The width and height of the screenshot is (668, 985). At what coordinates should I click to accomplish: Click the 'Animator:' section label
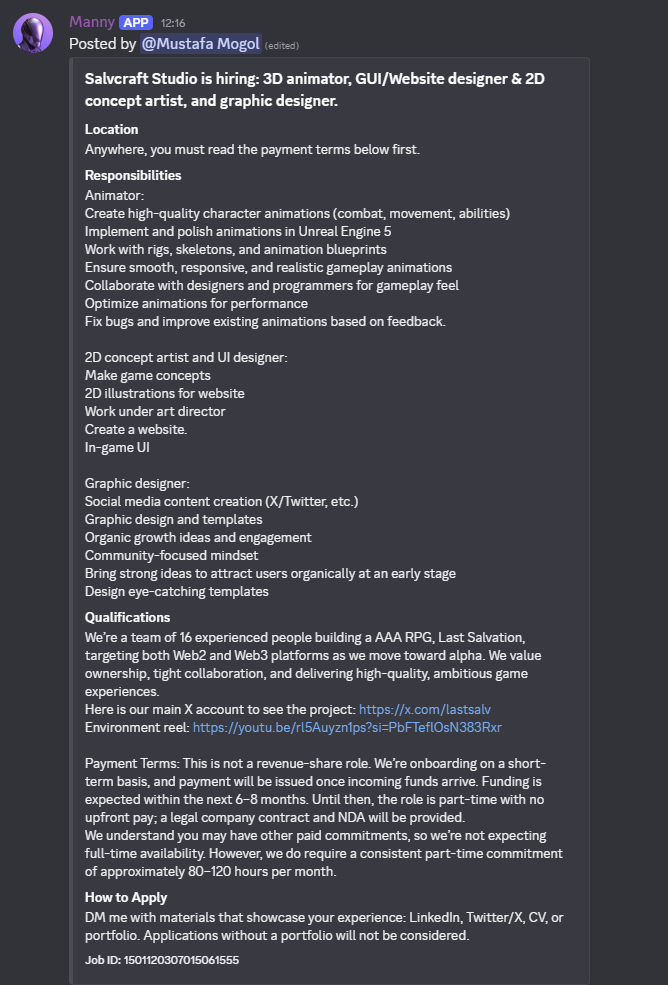click(114, 195)
